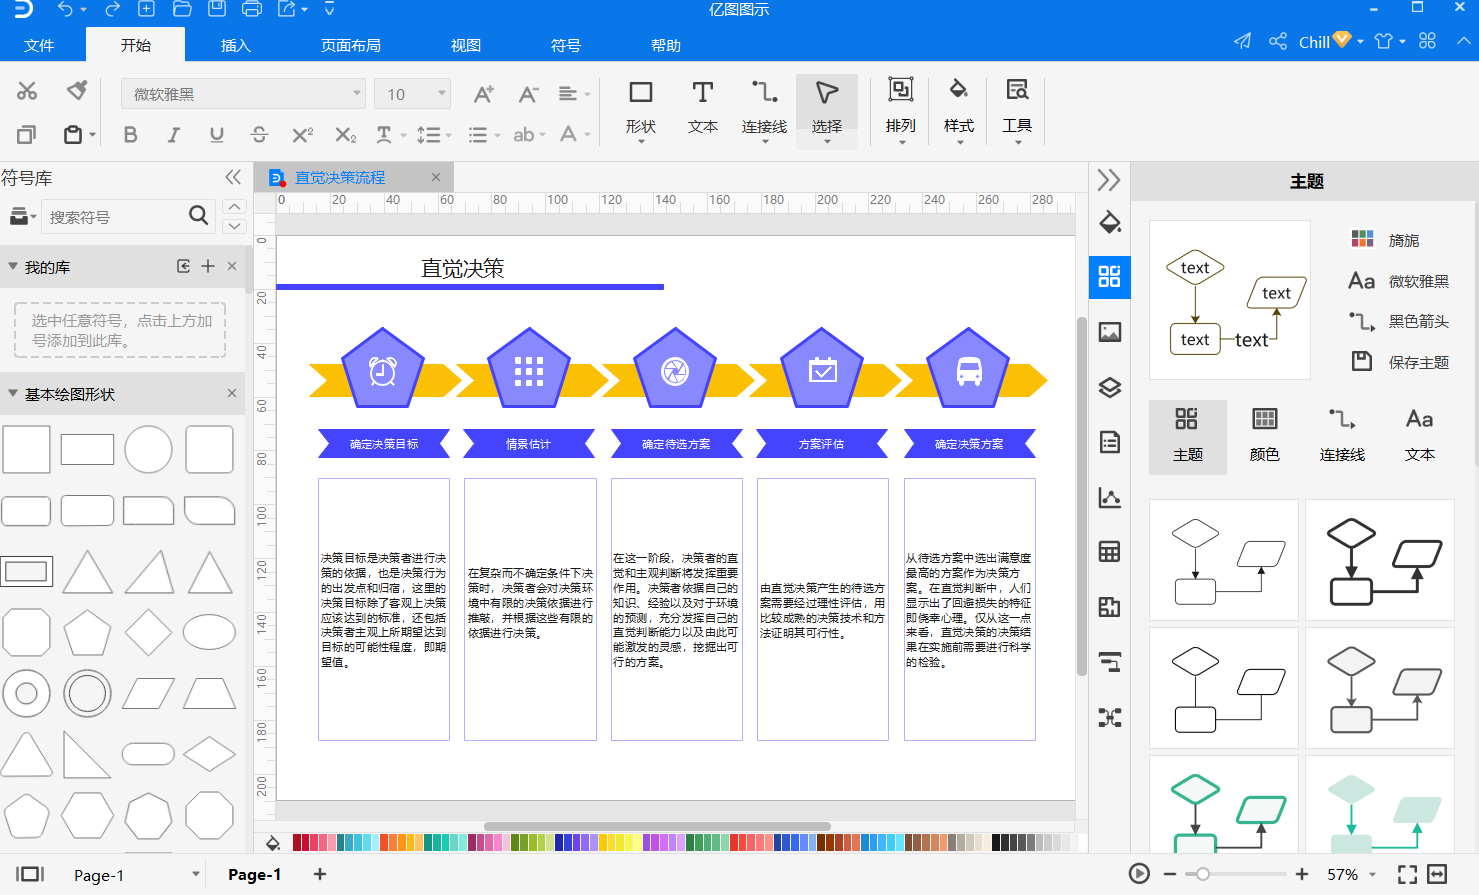Click in the 搜索符号 search field
1479x895 pixels.
(113, 216)
